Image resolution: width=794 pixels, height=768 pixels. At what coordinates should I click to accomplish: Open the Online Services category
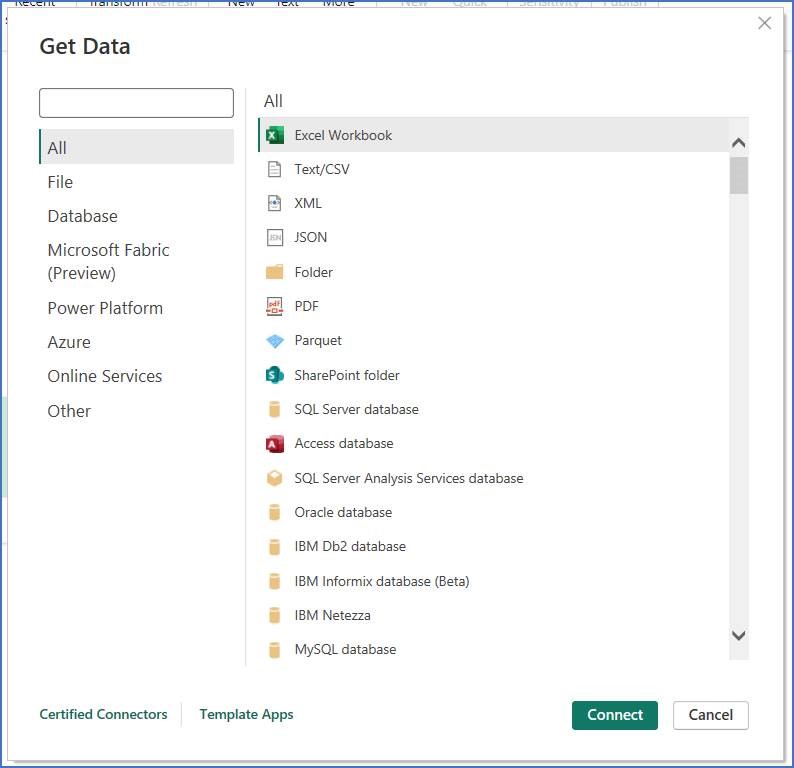click(105, 376)
